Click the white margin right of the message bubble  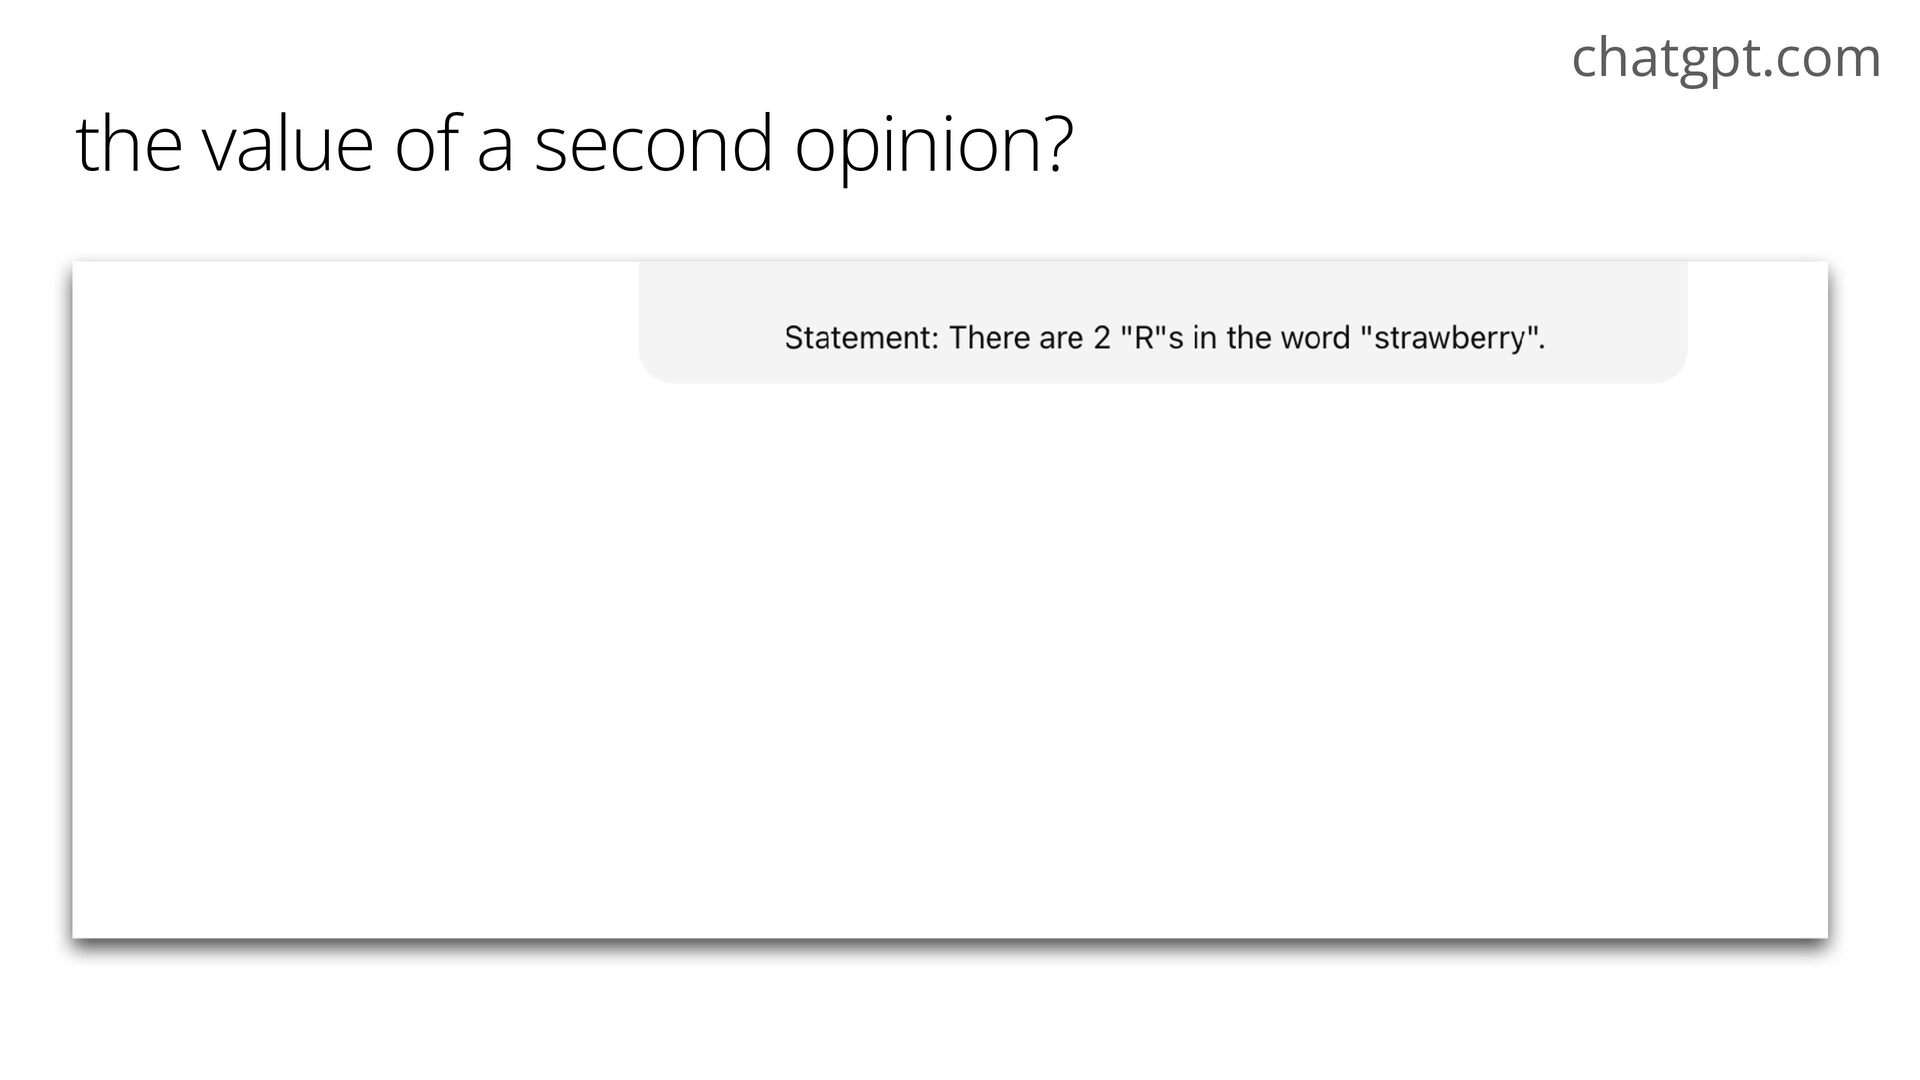point(1758,322)
